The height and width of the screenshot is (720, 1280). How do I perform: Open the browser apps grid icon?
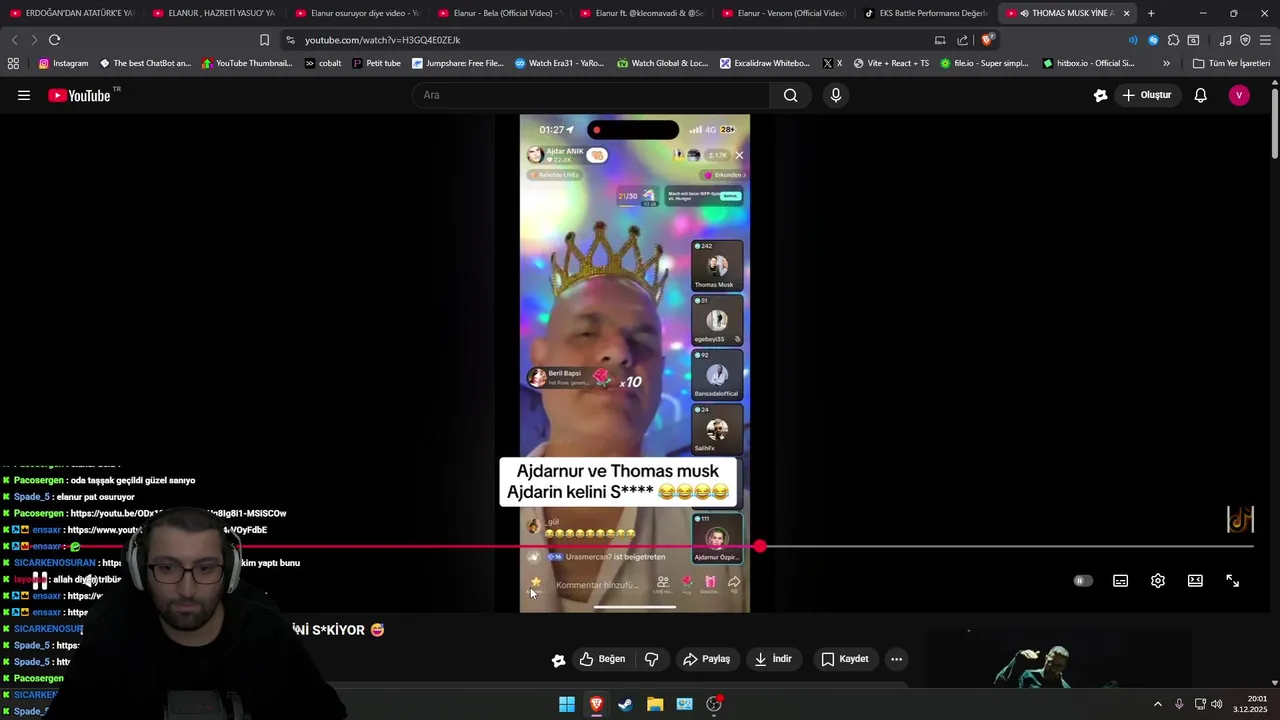13,63
